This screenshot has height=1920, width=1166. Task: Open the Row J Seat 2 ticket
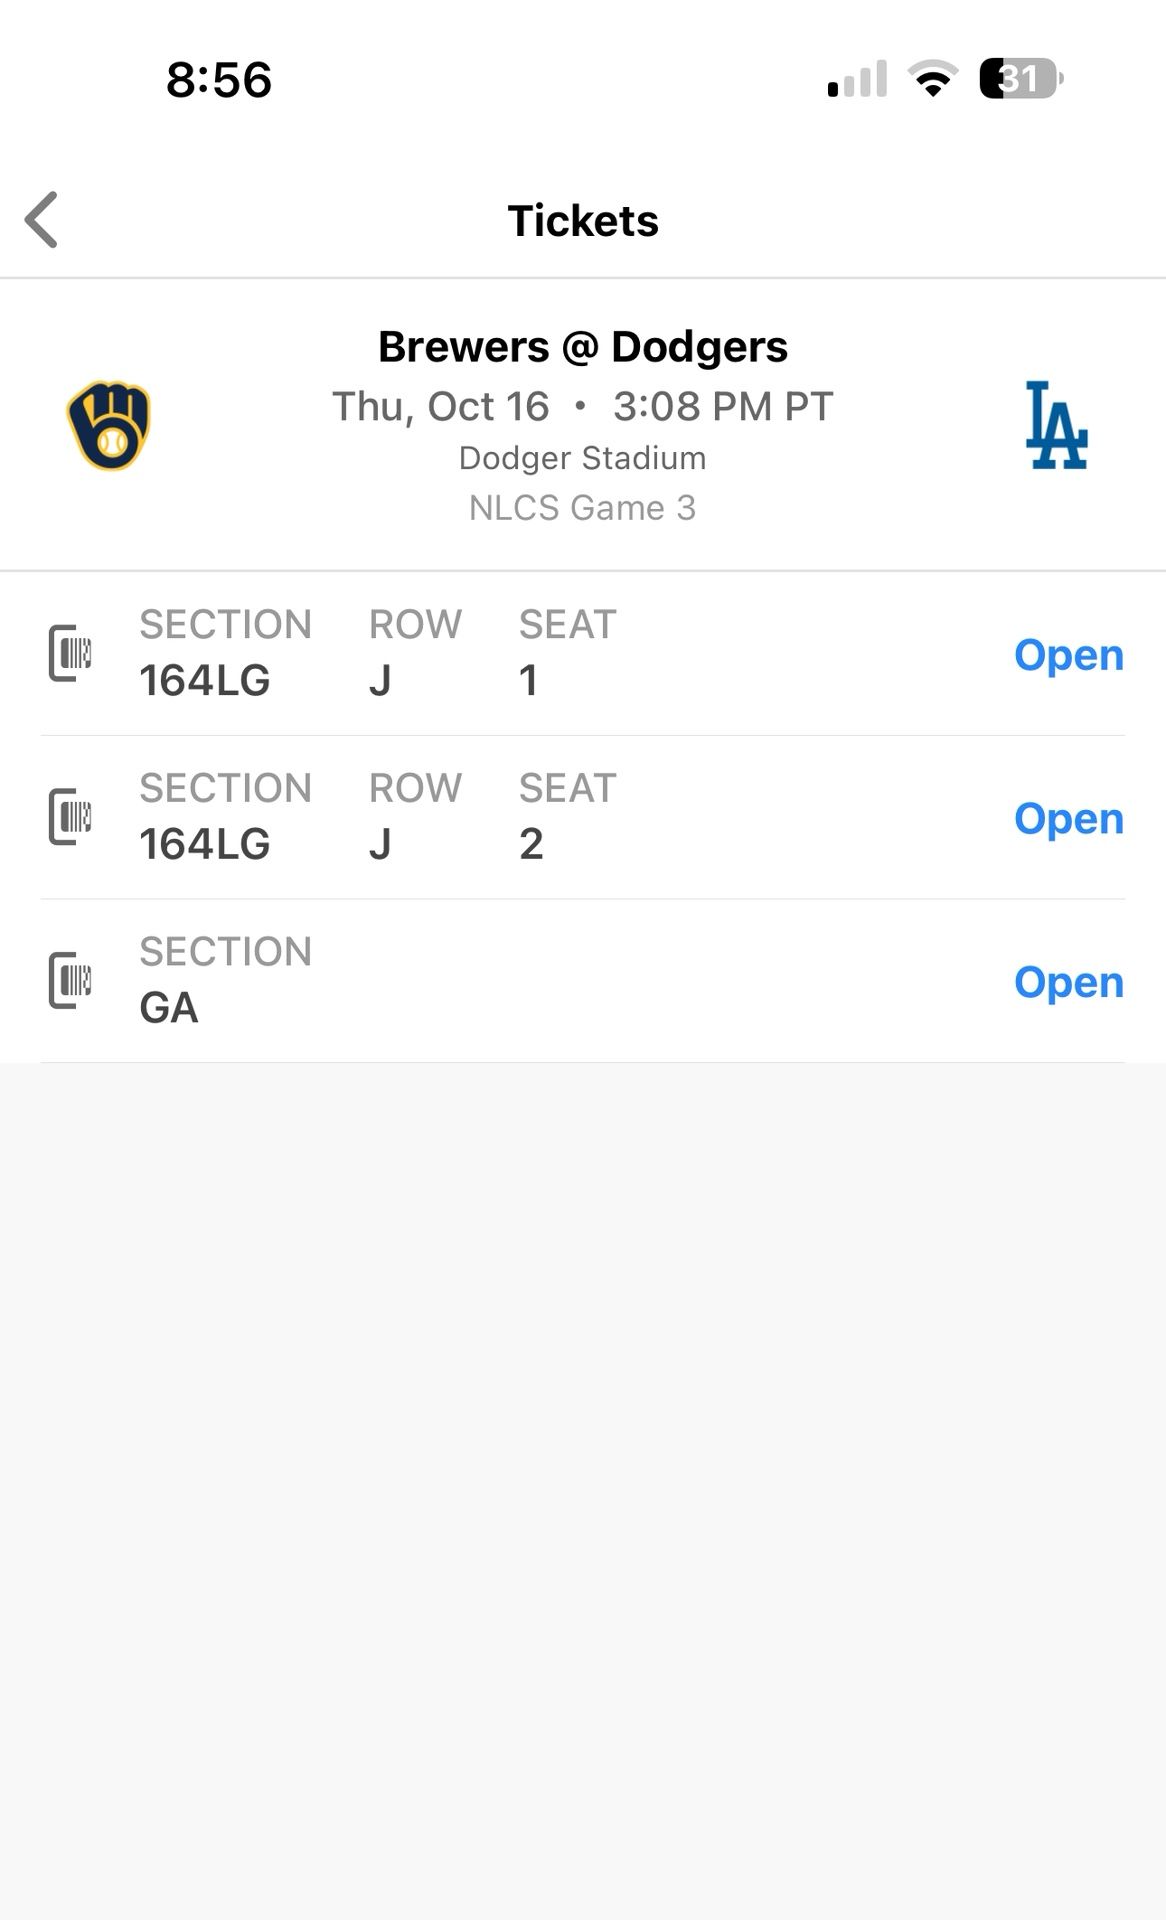coord(1068,819)
